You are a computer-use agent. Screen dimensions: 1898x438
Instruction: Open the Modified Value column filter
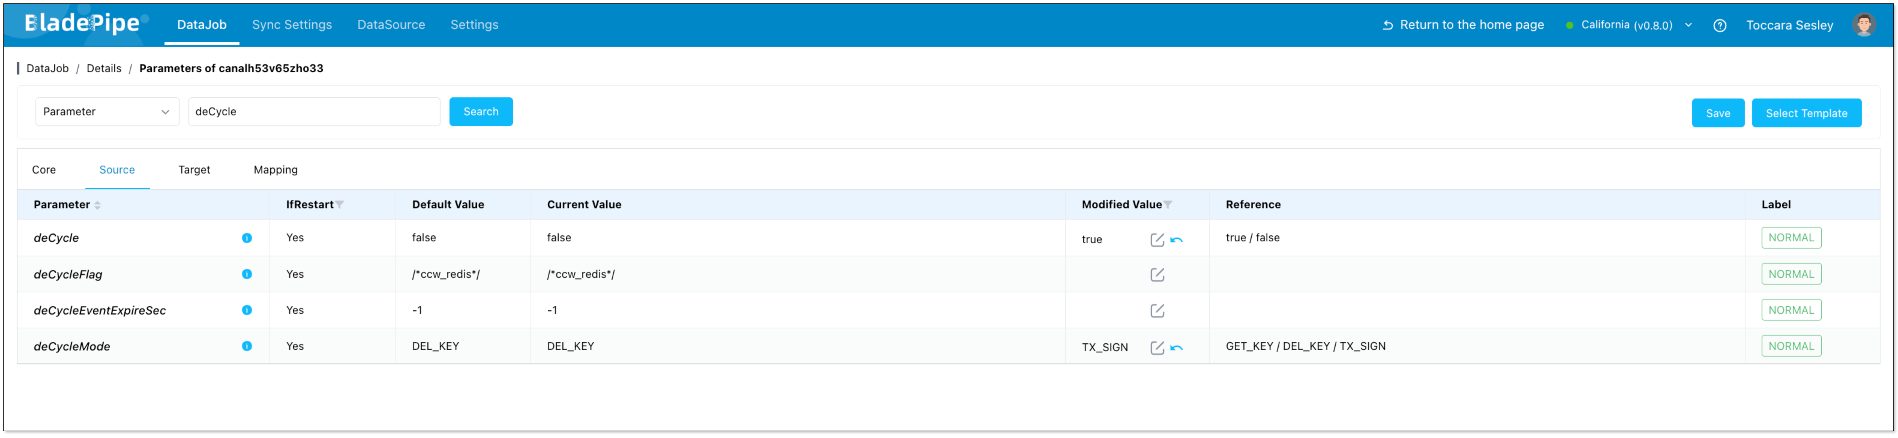click(x=1168, y=205)
